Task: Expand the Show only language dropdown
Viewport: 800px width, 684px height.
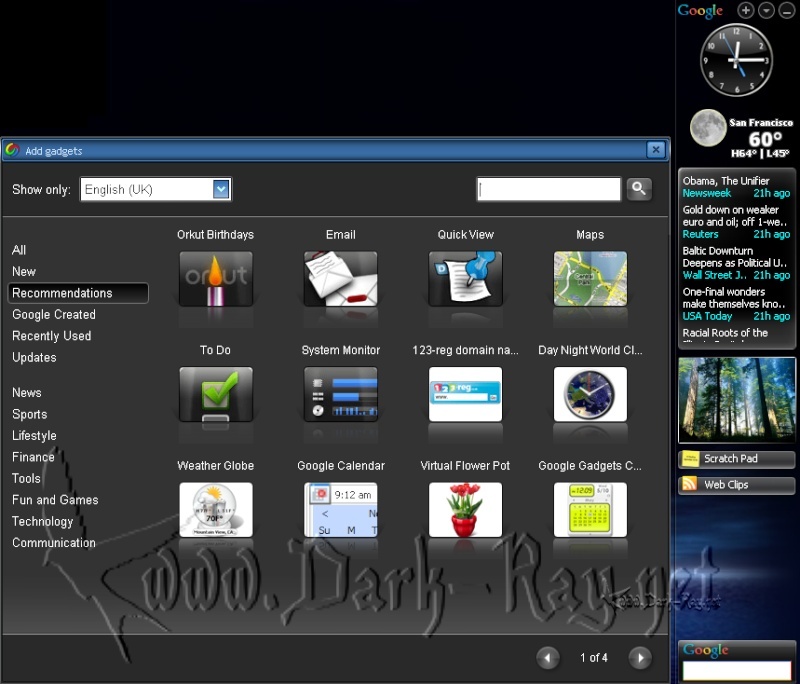Action: pyautogui.click(x=221, y=189)
